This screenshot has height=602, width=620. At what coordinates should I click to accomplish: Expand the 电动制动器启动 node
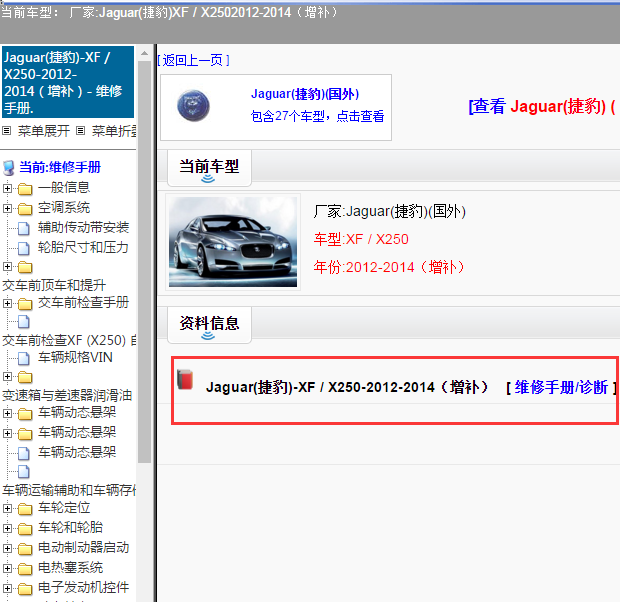(x=7, y=548)
